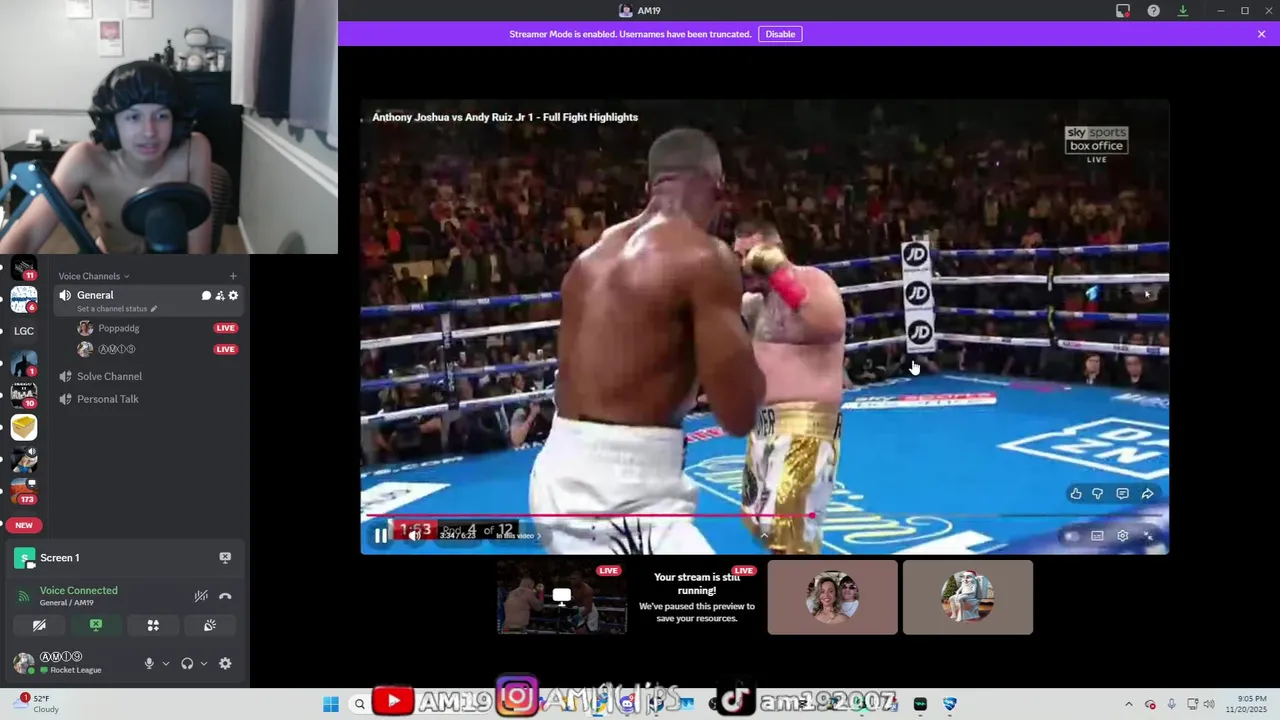Exit fullscreen in video player
The height and width of the screenshot is (720, 1280).
click(1148, 536)
